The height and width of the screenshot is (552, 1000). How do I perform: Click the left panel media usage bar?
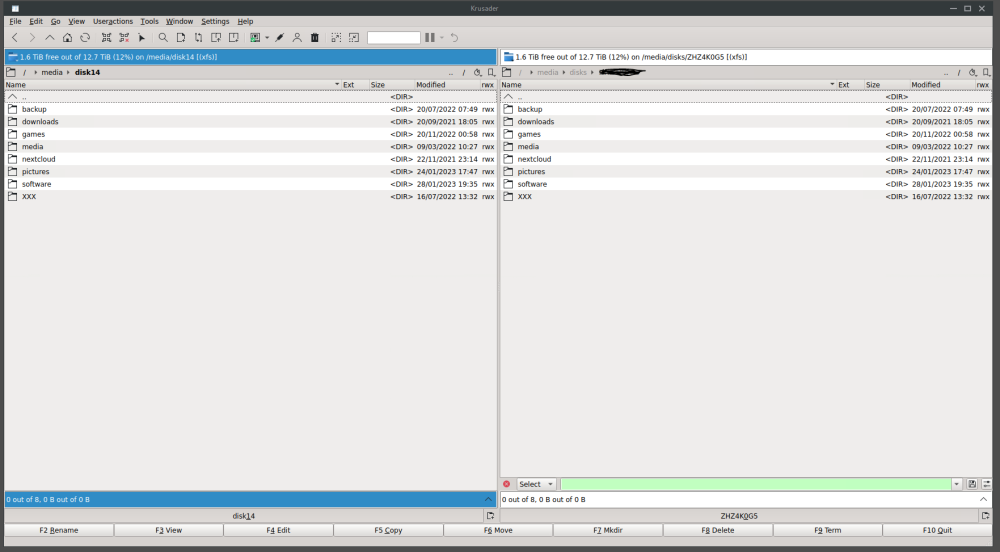tap(251, 57)
